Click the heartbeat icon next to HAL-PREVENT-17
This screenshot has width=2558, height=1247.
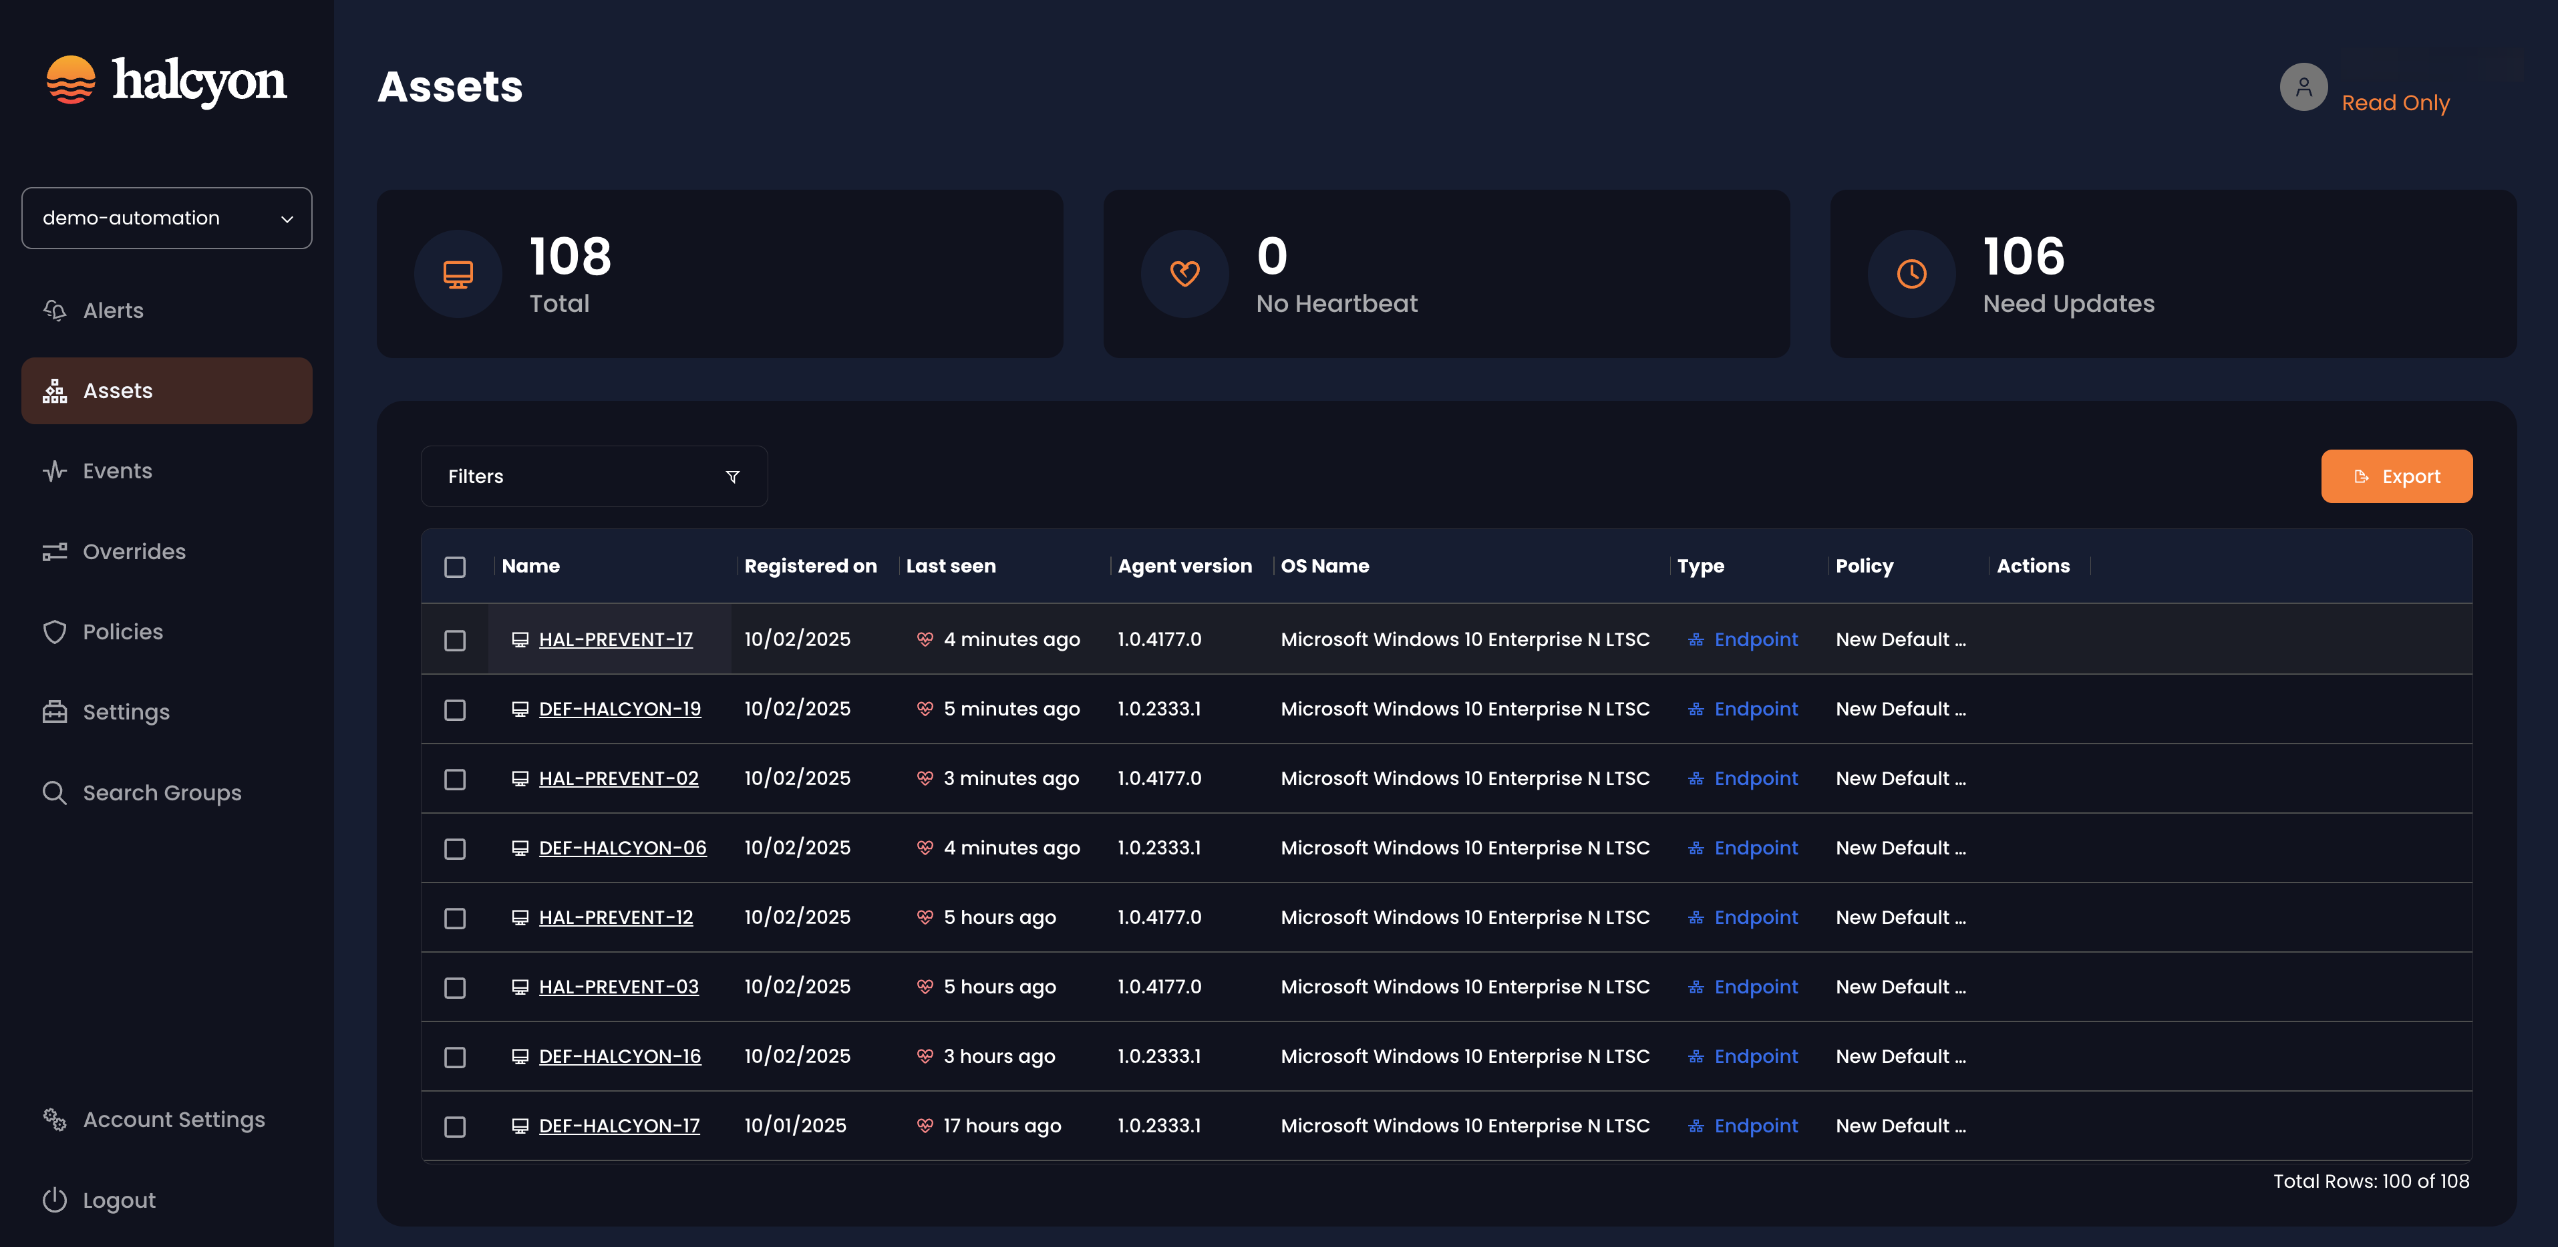(x=923, y=638)
